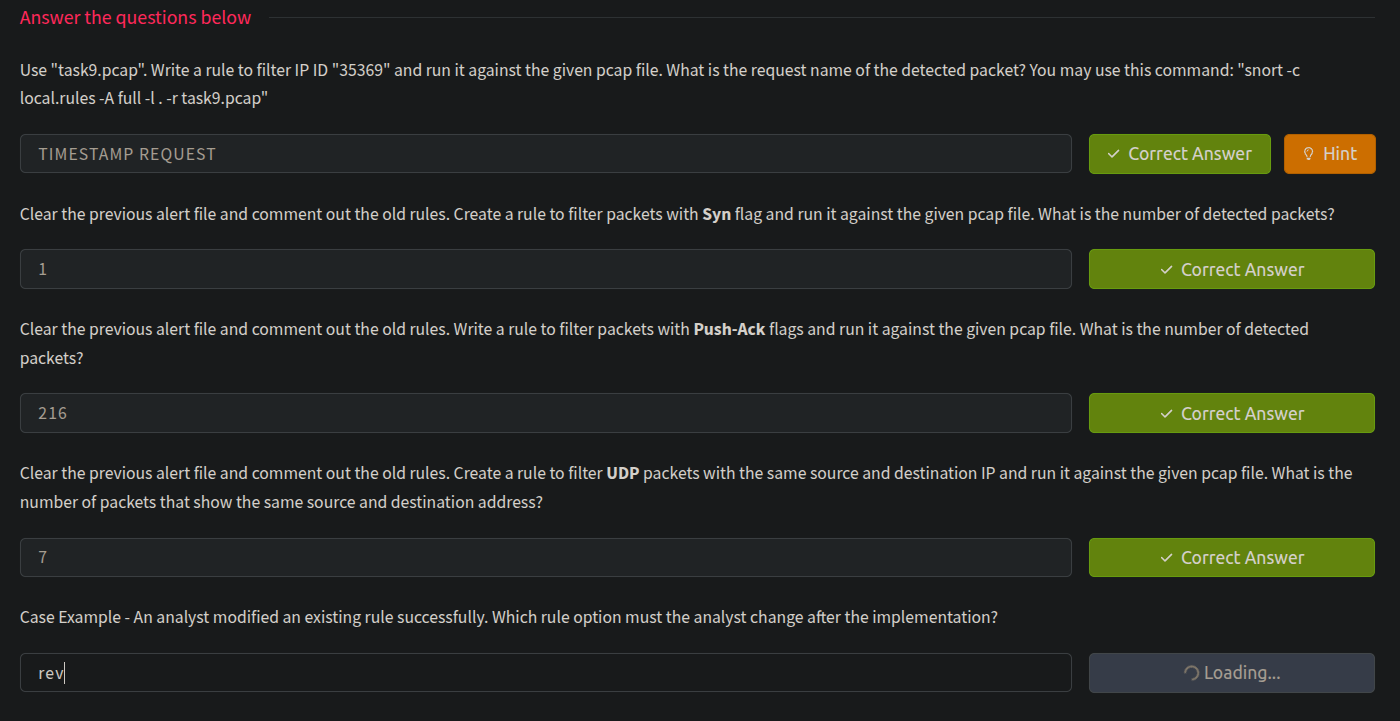Click the checkmark icon for the UDP answer
This screenshot has height=721, width=1400.
click(1167, 558)
